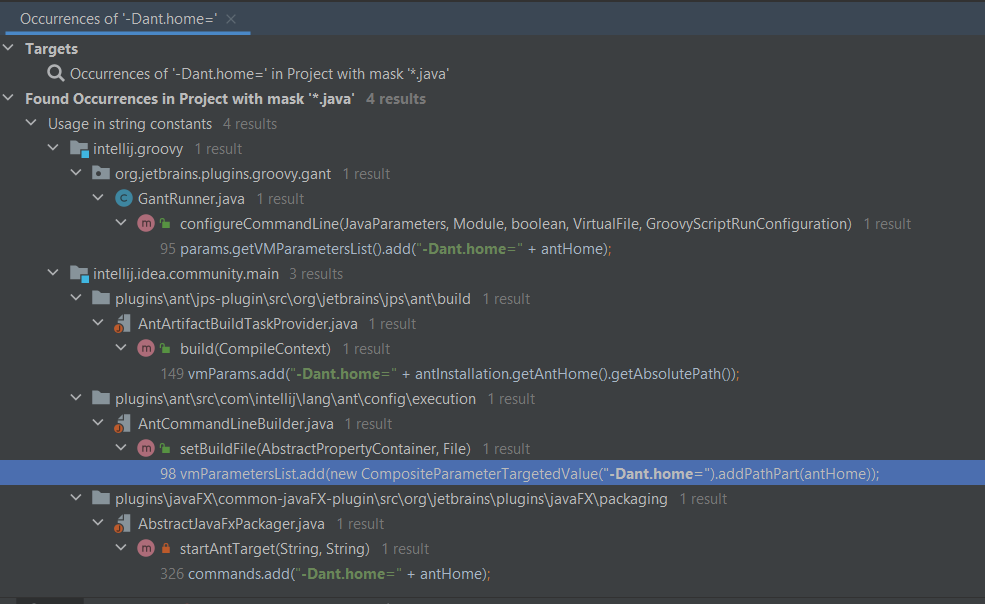Collapse the javaFX\packaging folder node
Screen dimensions: 985x604
click(x=76, y=498)
